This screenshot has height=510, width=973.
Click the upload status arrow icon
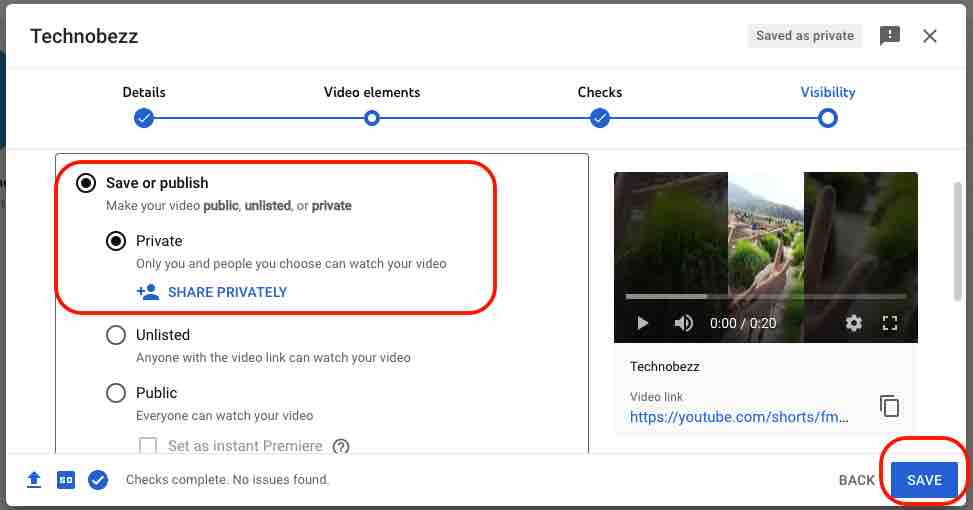click(x=34, y=480)
